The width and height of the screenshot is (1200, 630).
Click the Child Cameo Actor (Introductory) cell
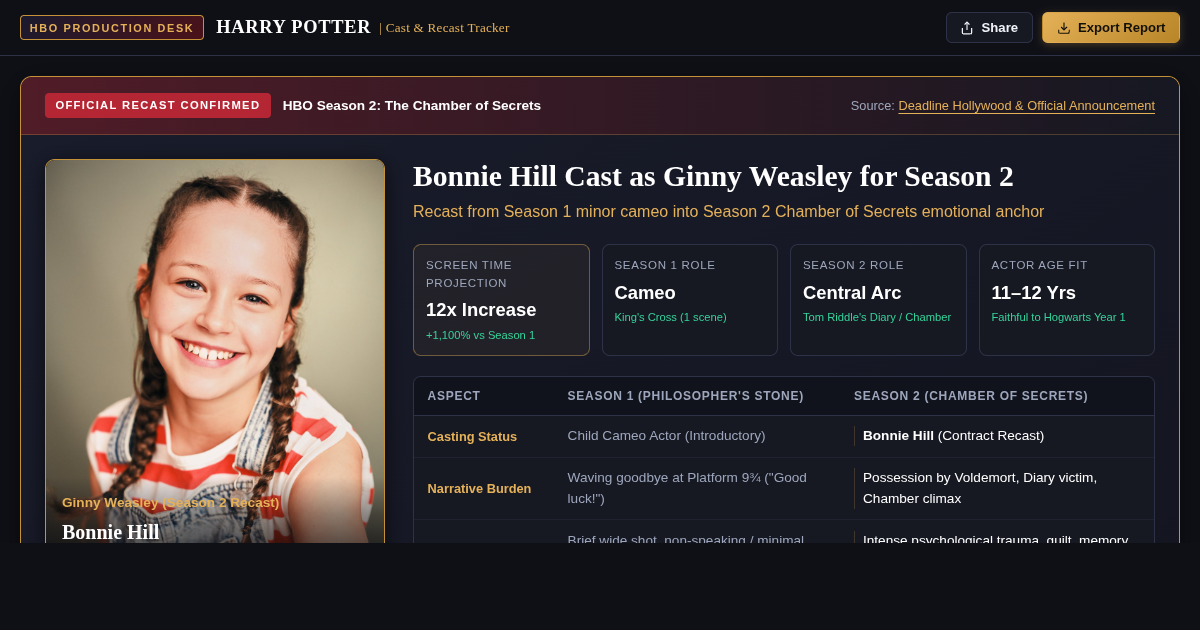pos(667,435)
